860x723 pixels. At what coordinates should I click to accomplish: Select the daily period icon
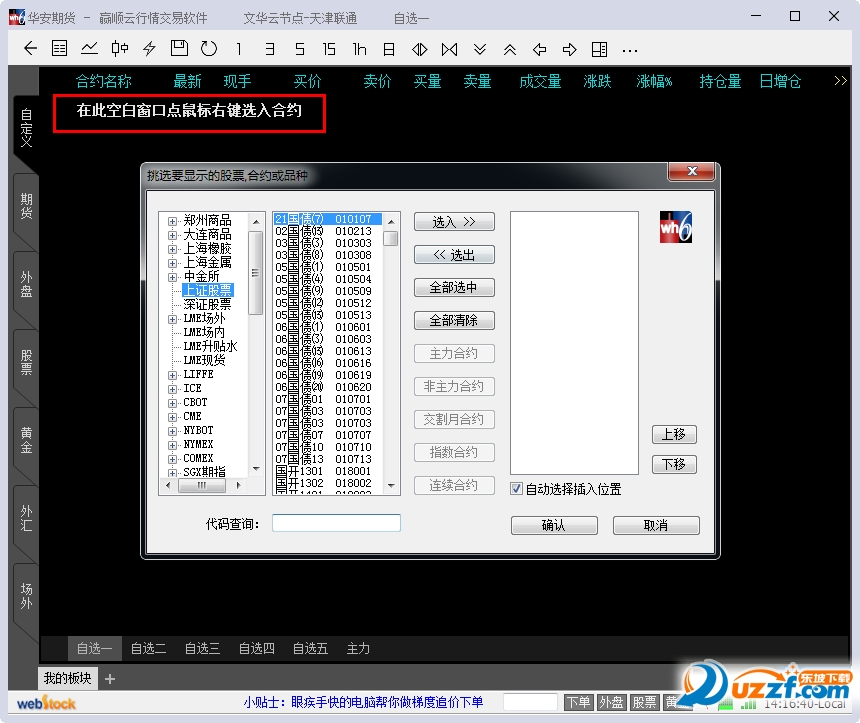coord(389,49)
